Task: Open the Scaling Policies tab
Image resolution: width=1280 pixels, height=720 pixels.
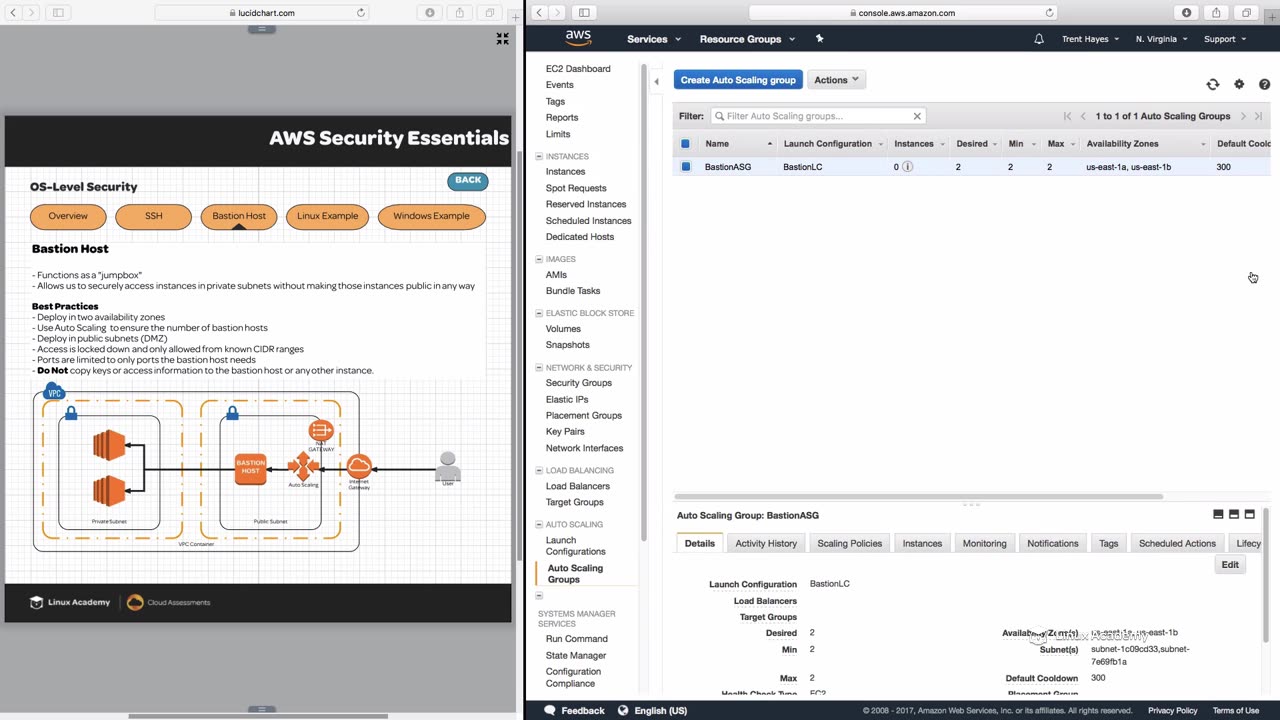Action: coord(850,543)
